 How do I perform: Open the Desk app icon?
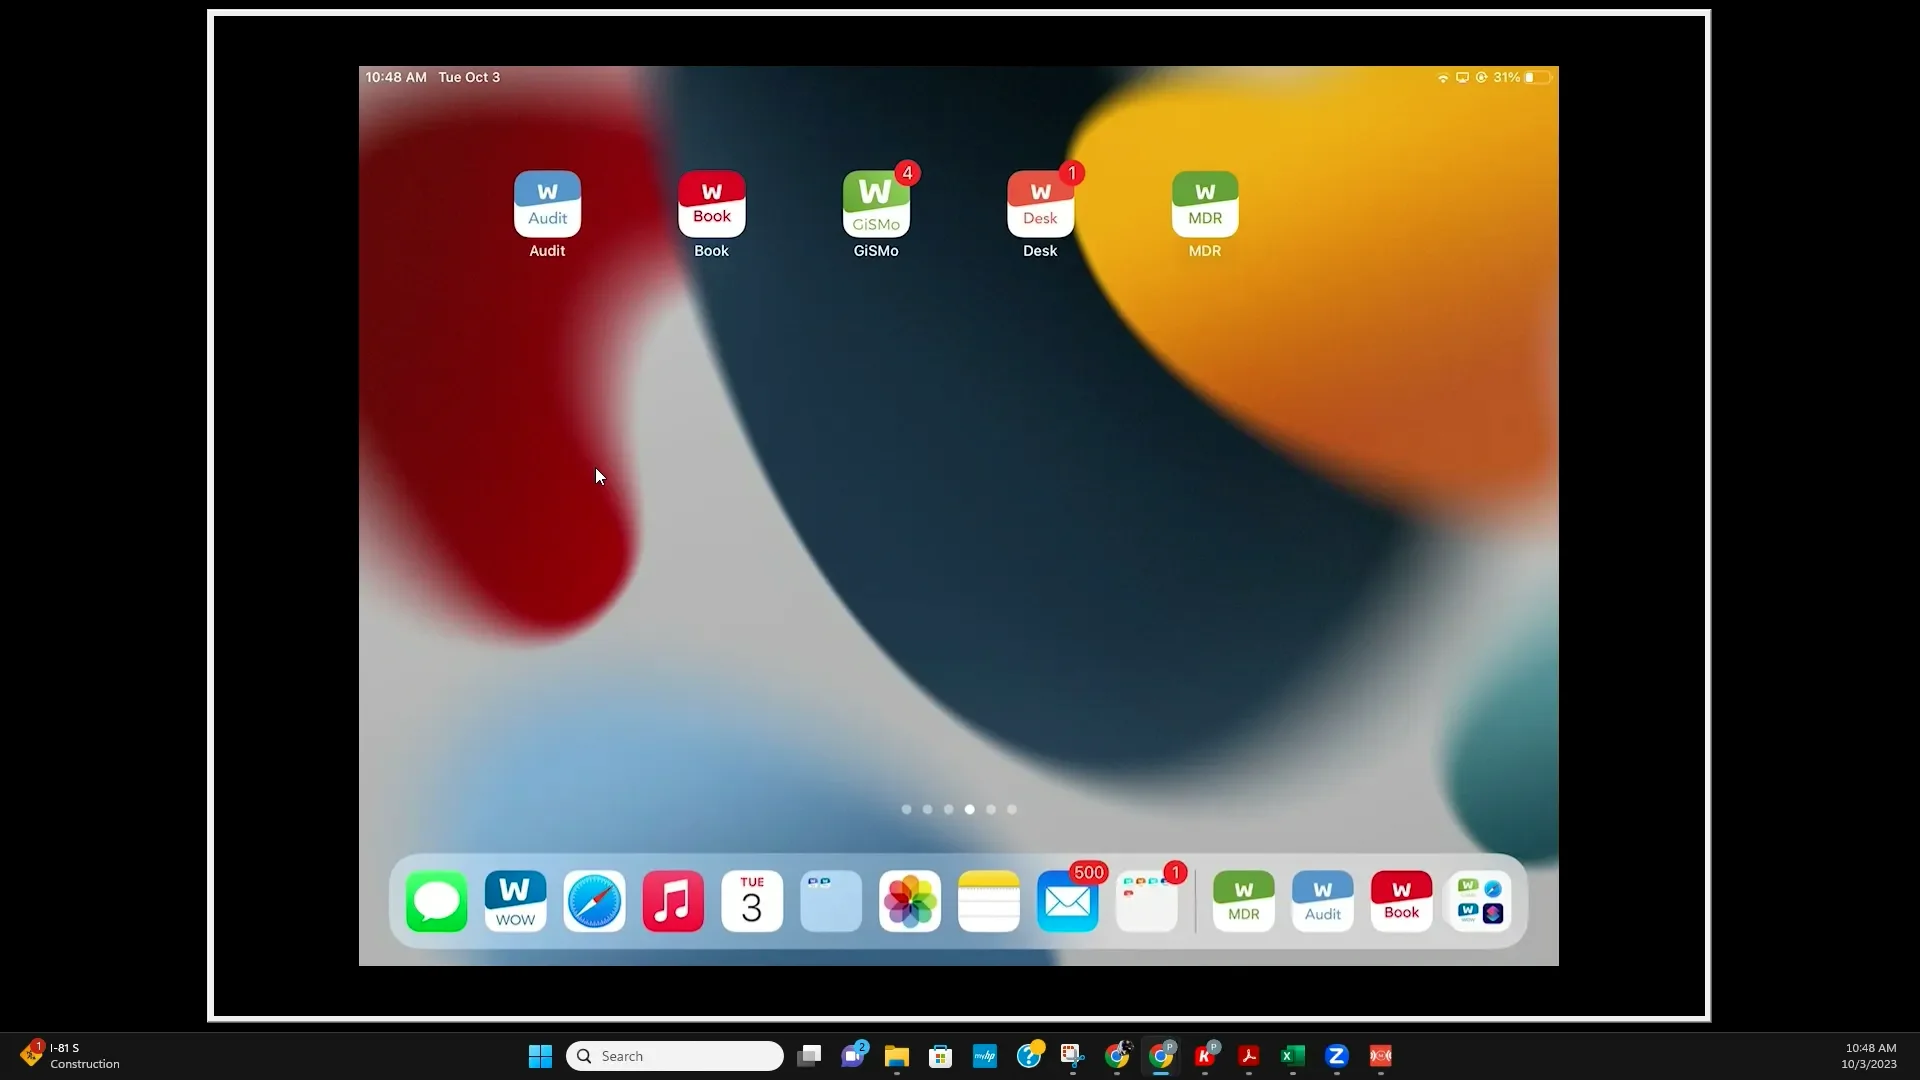[1040, 204]
